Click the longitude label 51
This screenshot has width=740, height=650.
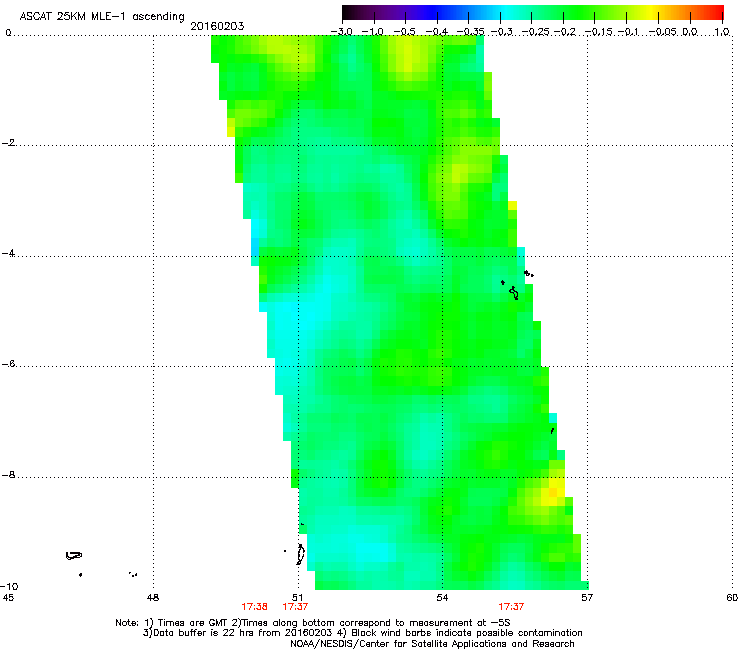pos(297,598)
